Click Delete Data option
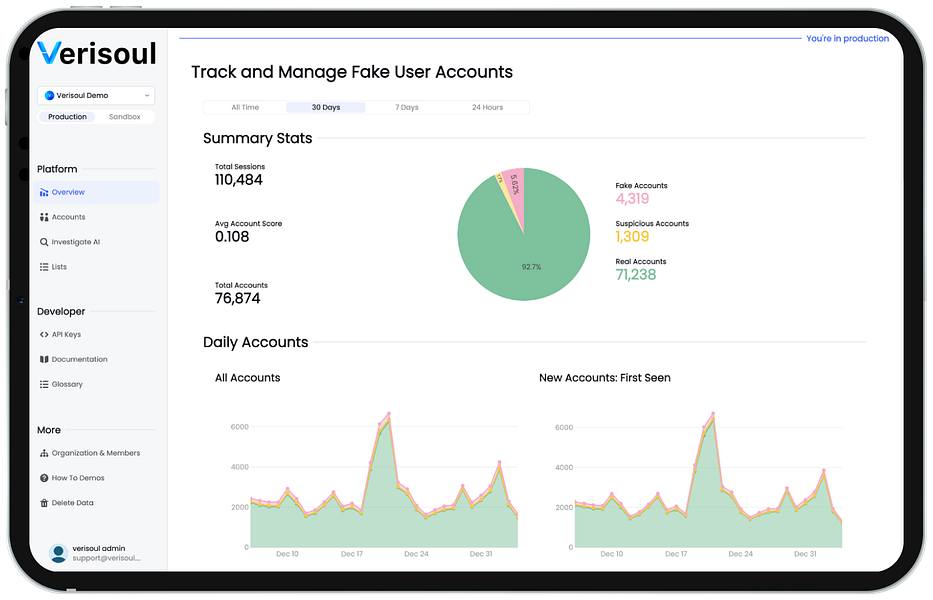 96,504
